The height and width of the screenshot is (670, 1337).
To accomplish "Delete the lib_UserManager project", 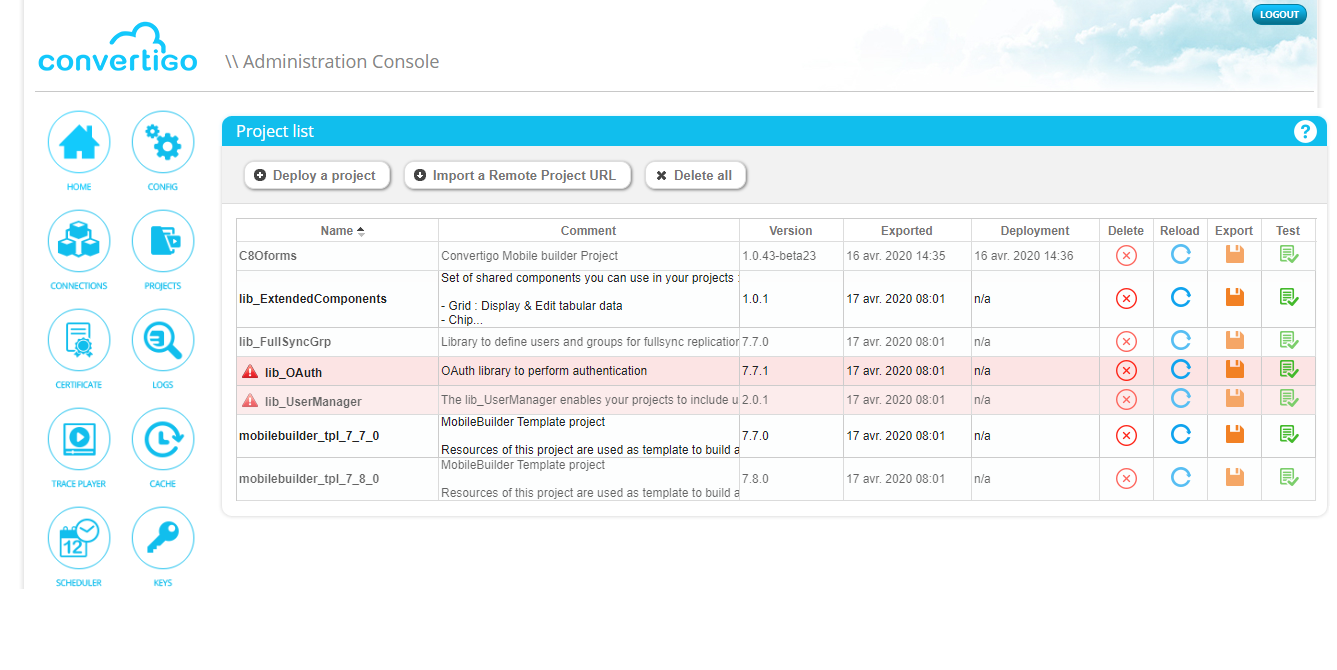I will pyautogui.click(x=1126, y=400).
